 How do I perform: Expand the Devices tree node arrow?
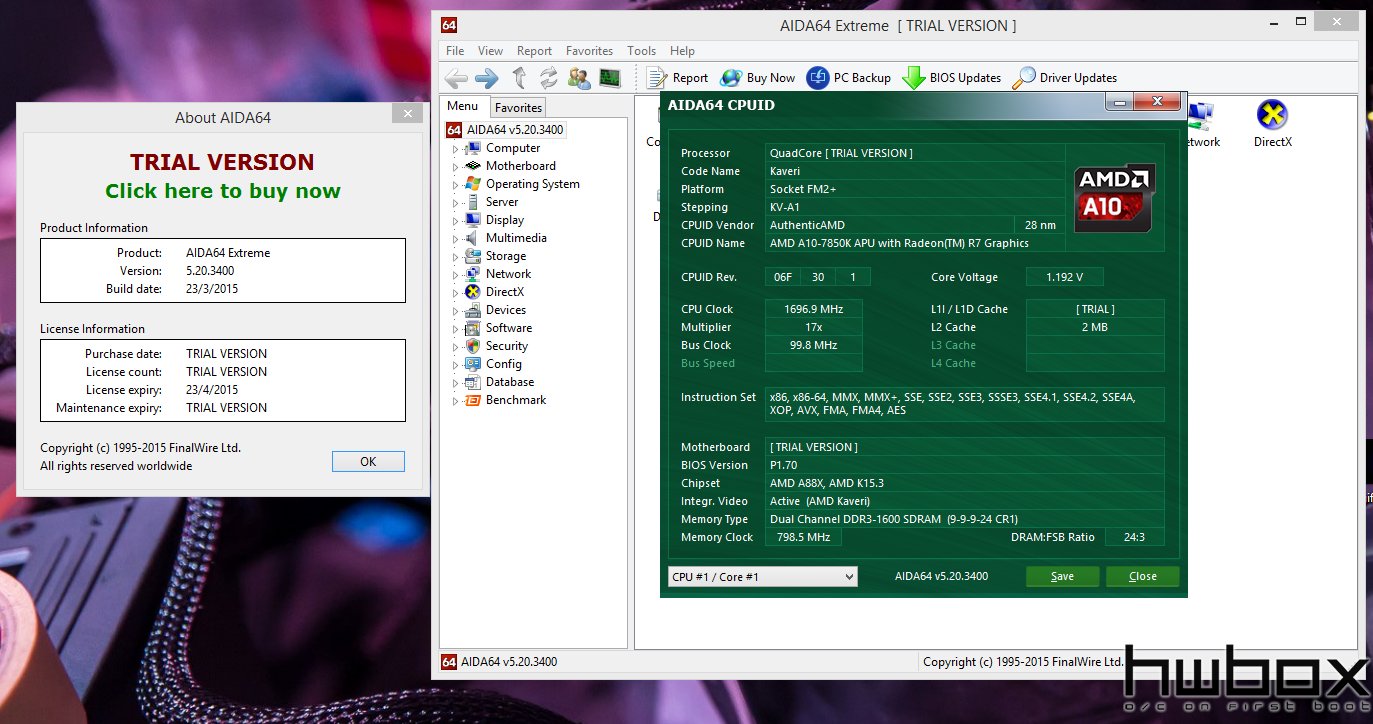(x=456, y=311)
